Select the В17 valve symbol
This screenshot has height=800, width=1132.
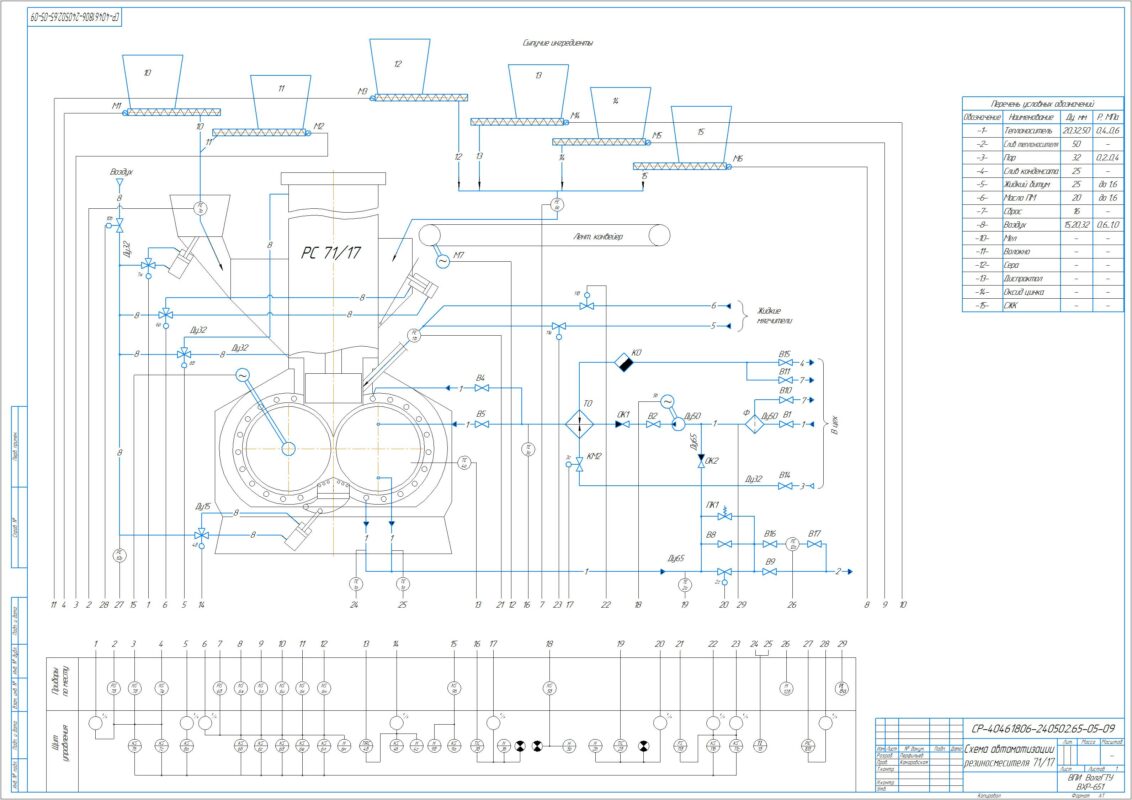point(814,544)
